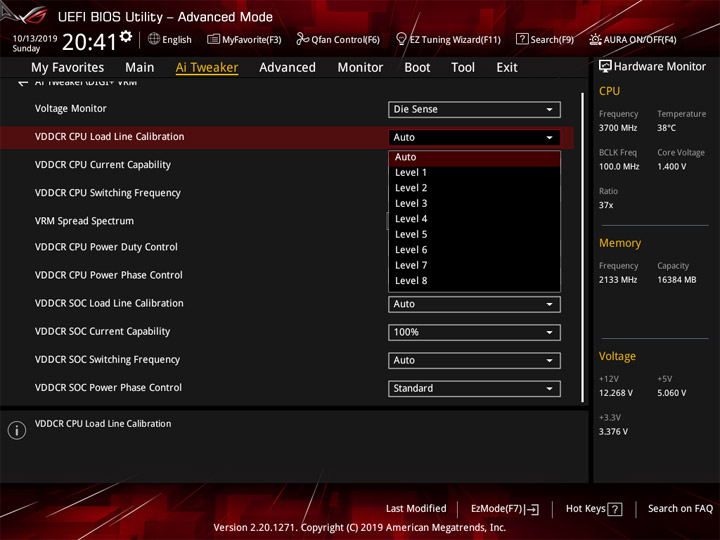Click the Voltage Monitor label
The height and width of the screenshot is (540, 720).
tap(71, 109)
